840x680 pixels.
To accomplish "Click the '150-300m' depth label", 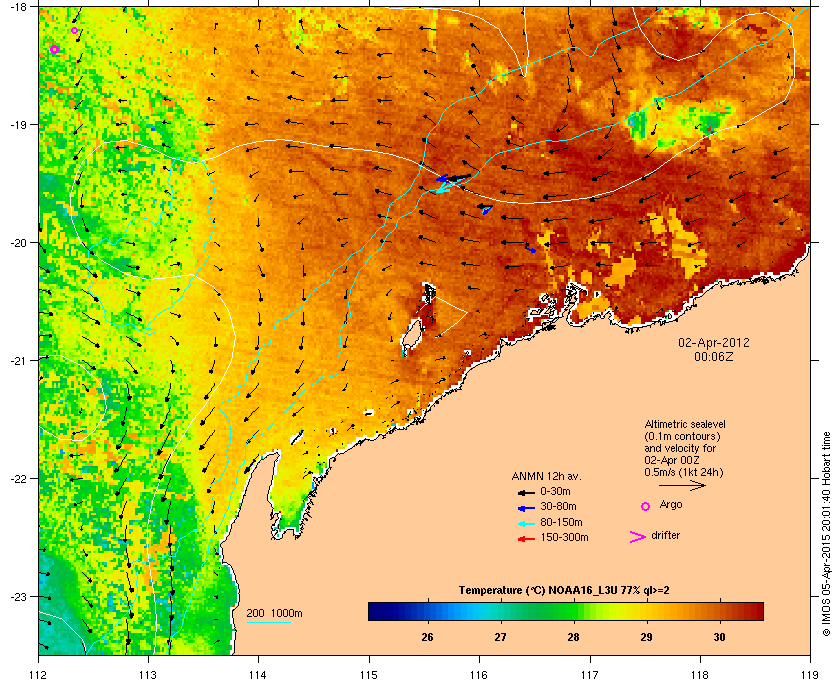I will 565,537.
